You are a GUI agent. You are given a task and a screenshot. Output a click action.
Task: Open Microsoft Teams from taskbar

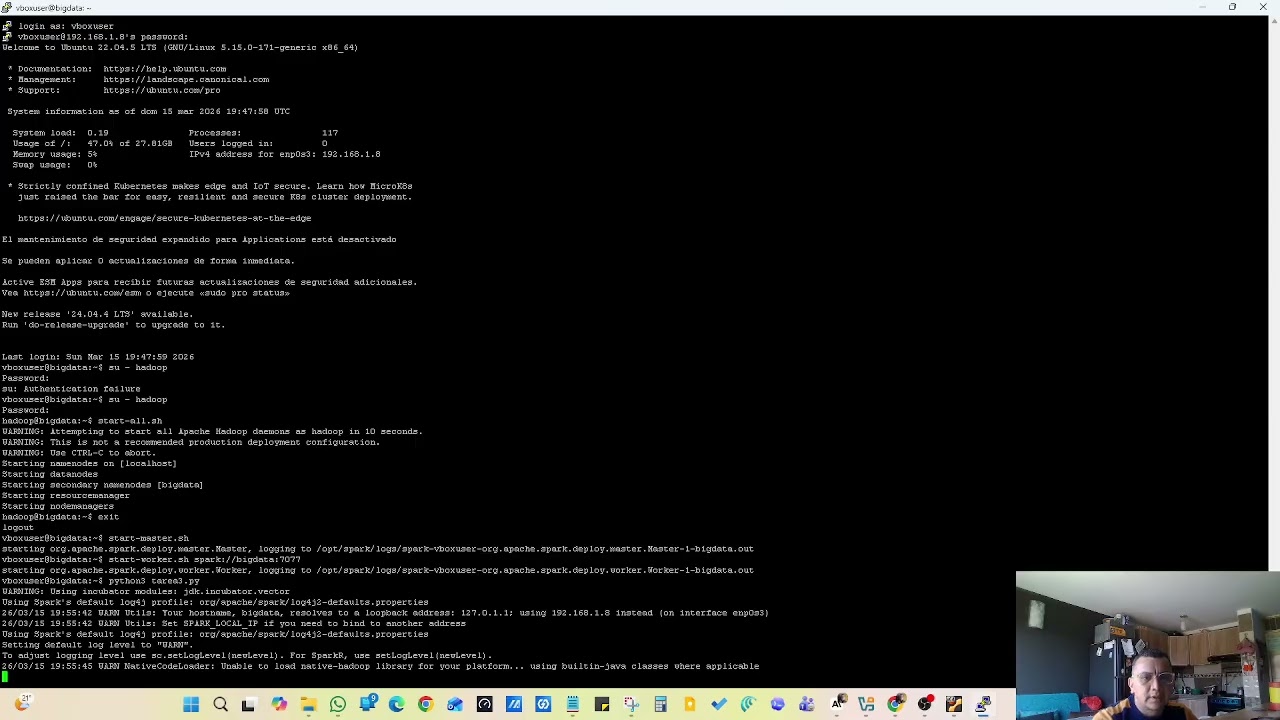pos(807,705)
